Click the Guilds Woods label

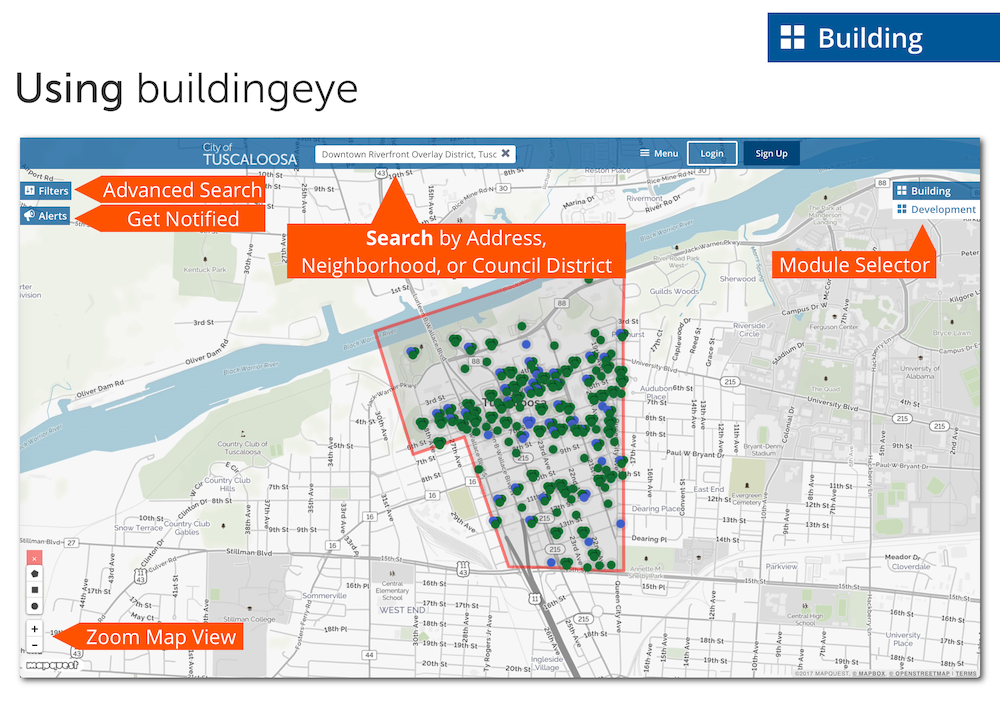[x=673, y=291]
